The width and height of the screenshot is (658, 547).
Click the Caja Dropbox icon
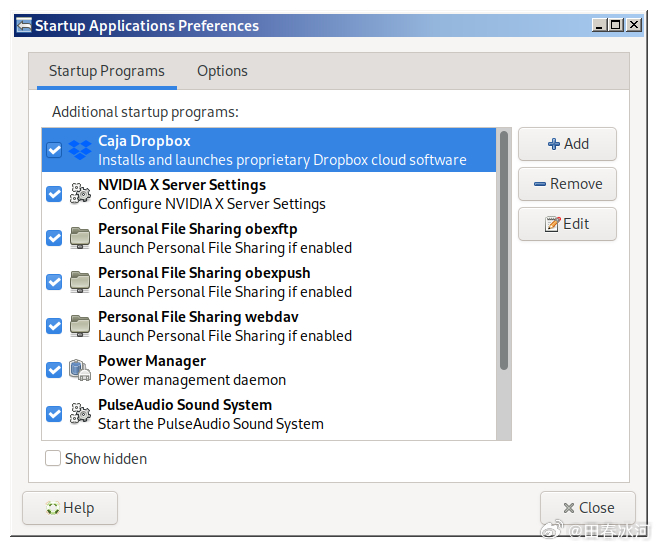point(80,150)
